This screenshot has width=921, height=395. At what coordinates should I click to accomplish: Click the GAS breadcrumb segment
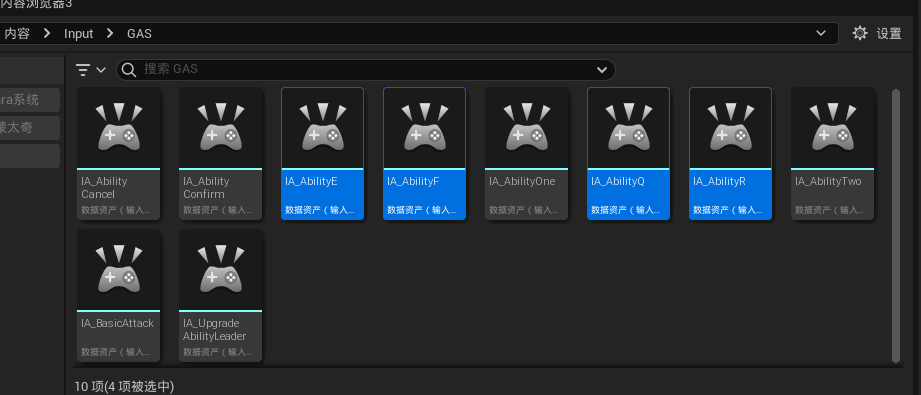pos(139,34)
